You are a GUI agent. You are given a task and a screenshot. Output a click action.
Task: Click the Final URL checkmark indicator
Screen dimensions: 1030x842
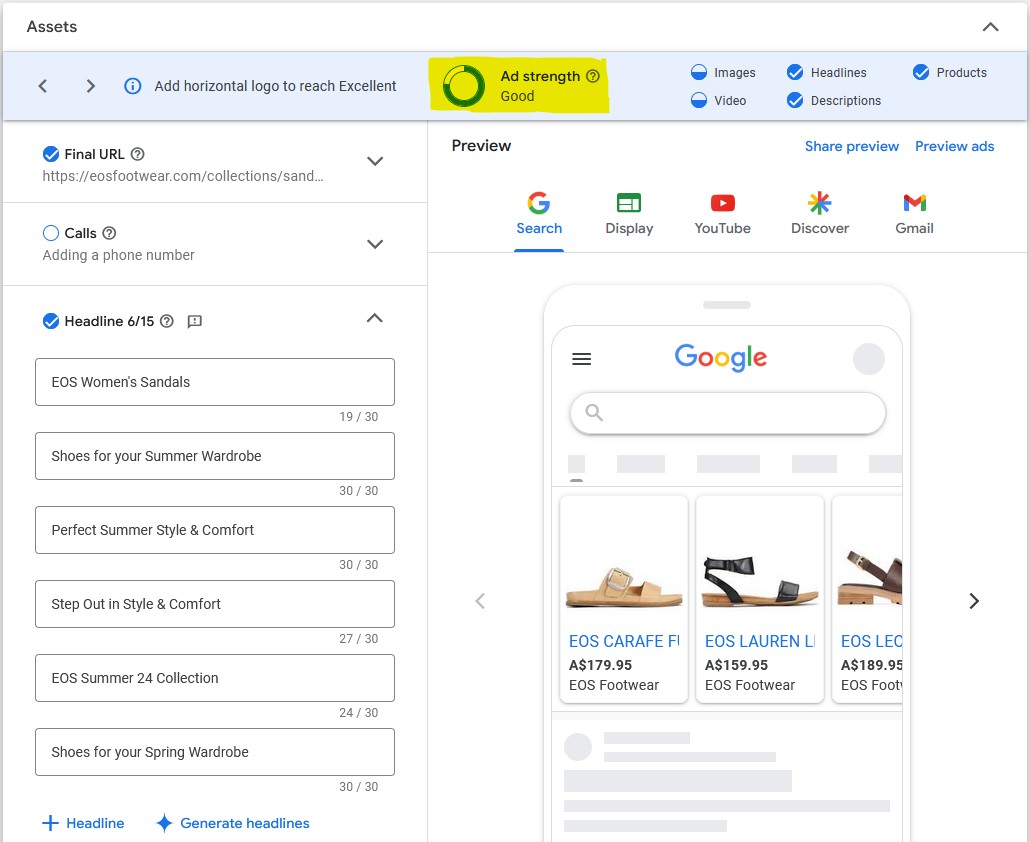pyautogui.click(x=51, y=154)
